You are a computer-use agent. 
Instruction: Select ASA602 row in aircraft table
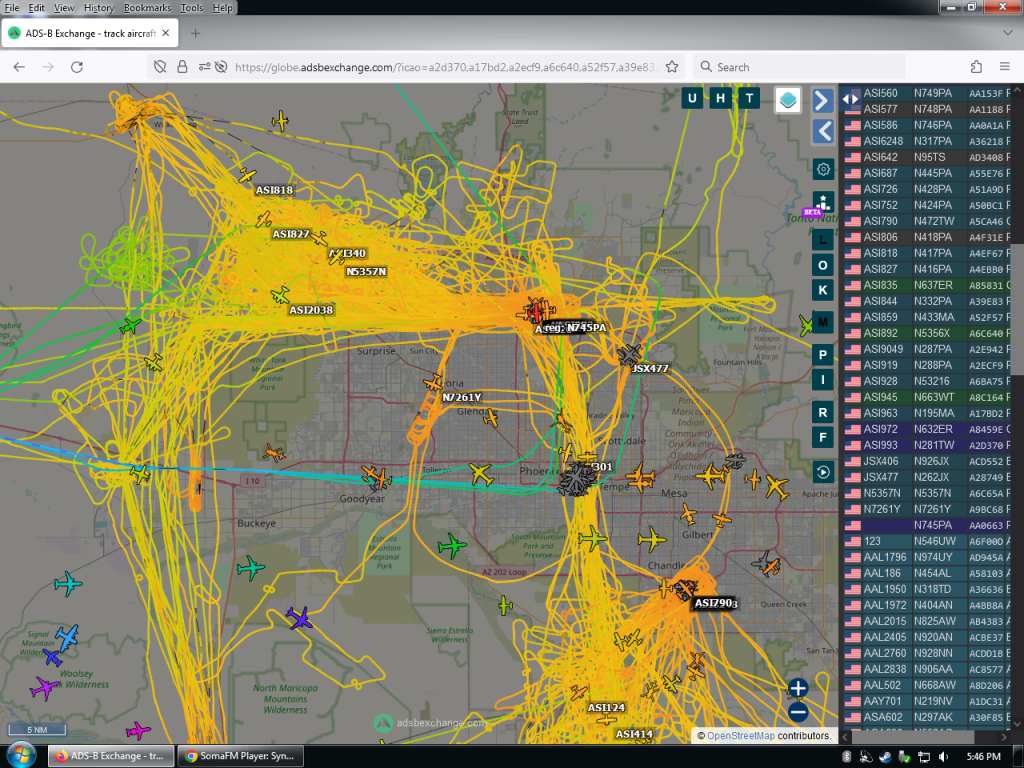coord(926,717)
